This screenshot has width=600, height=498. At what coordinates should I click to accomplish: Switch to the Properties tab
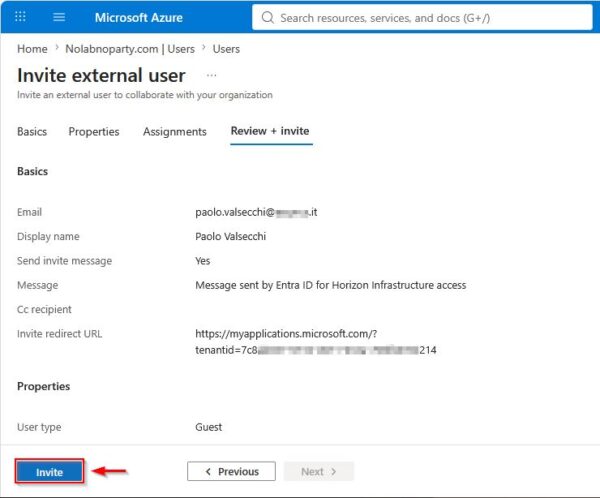tap(94, 131)
